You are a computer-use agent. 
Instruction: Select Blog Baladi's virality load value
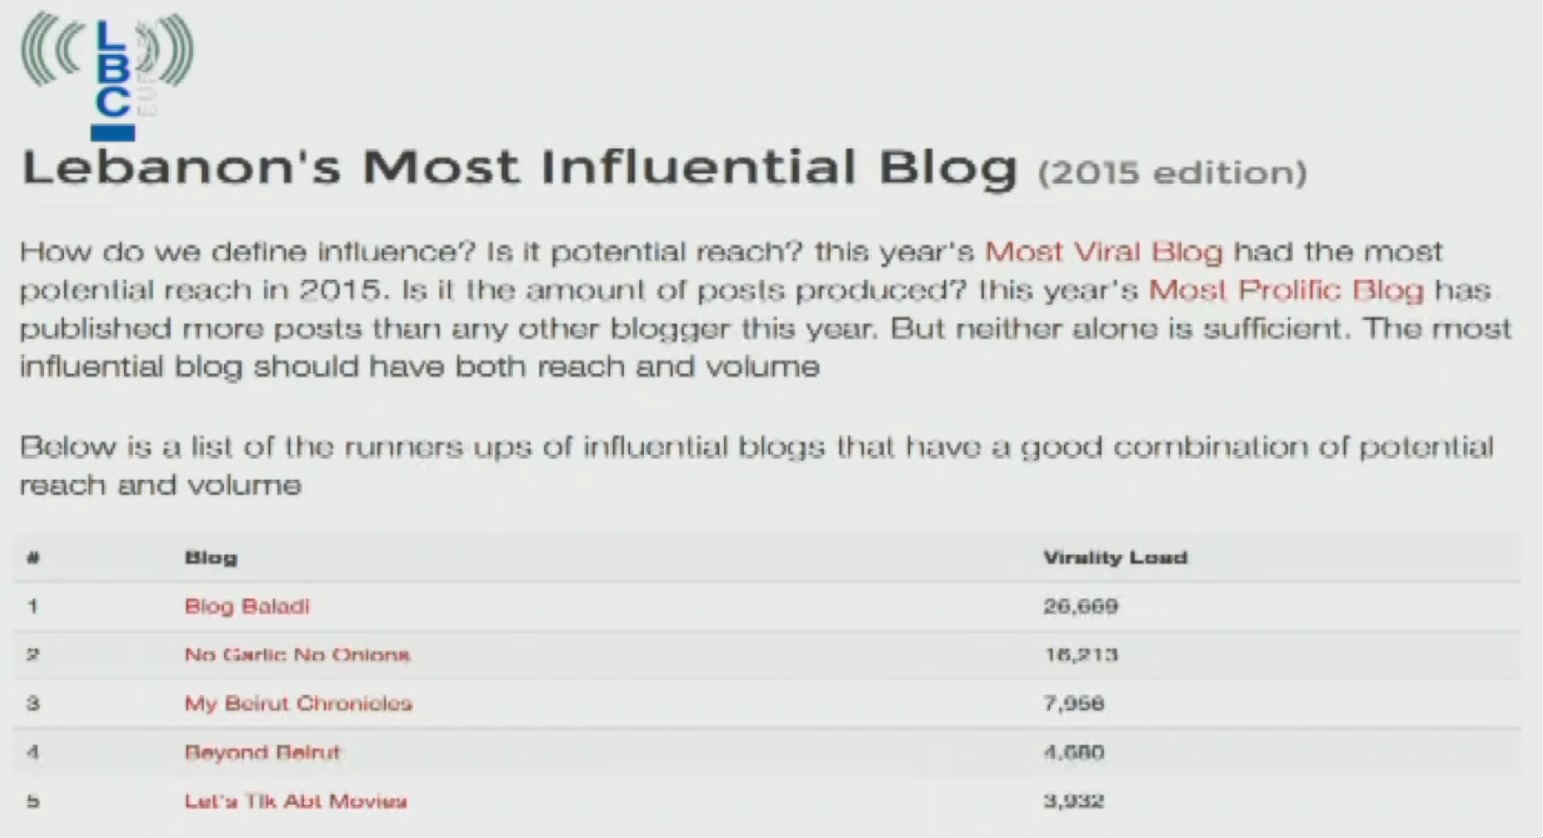pyautogui.click(x=1080, y=606)
